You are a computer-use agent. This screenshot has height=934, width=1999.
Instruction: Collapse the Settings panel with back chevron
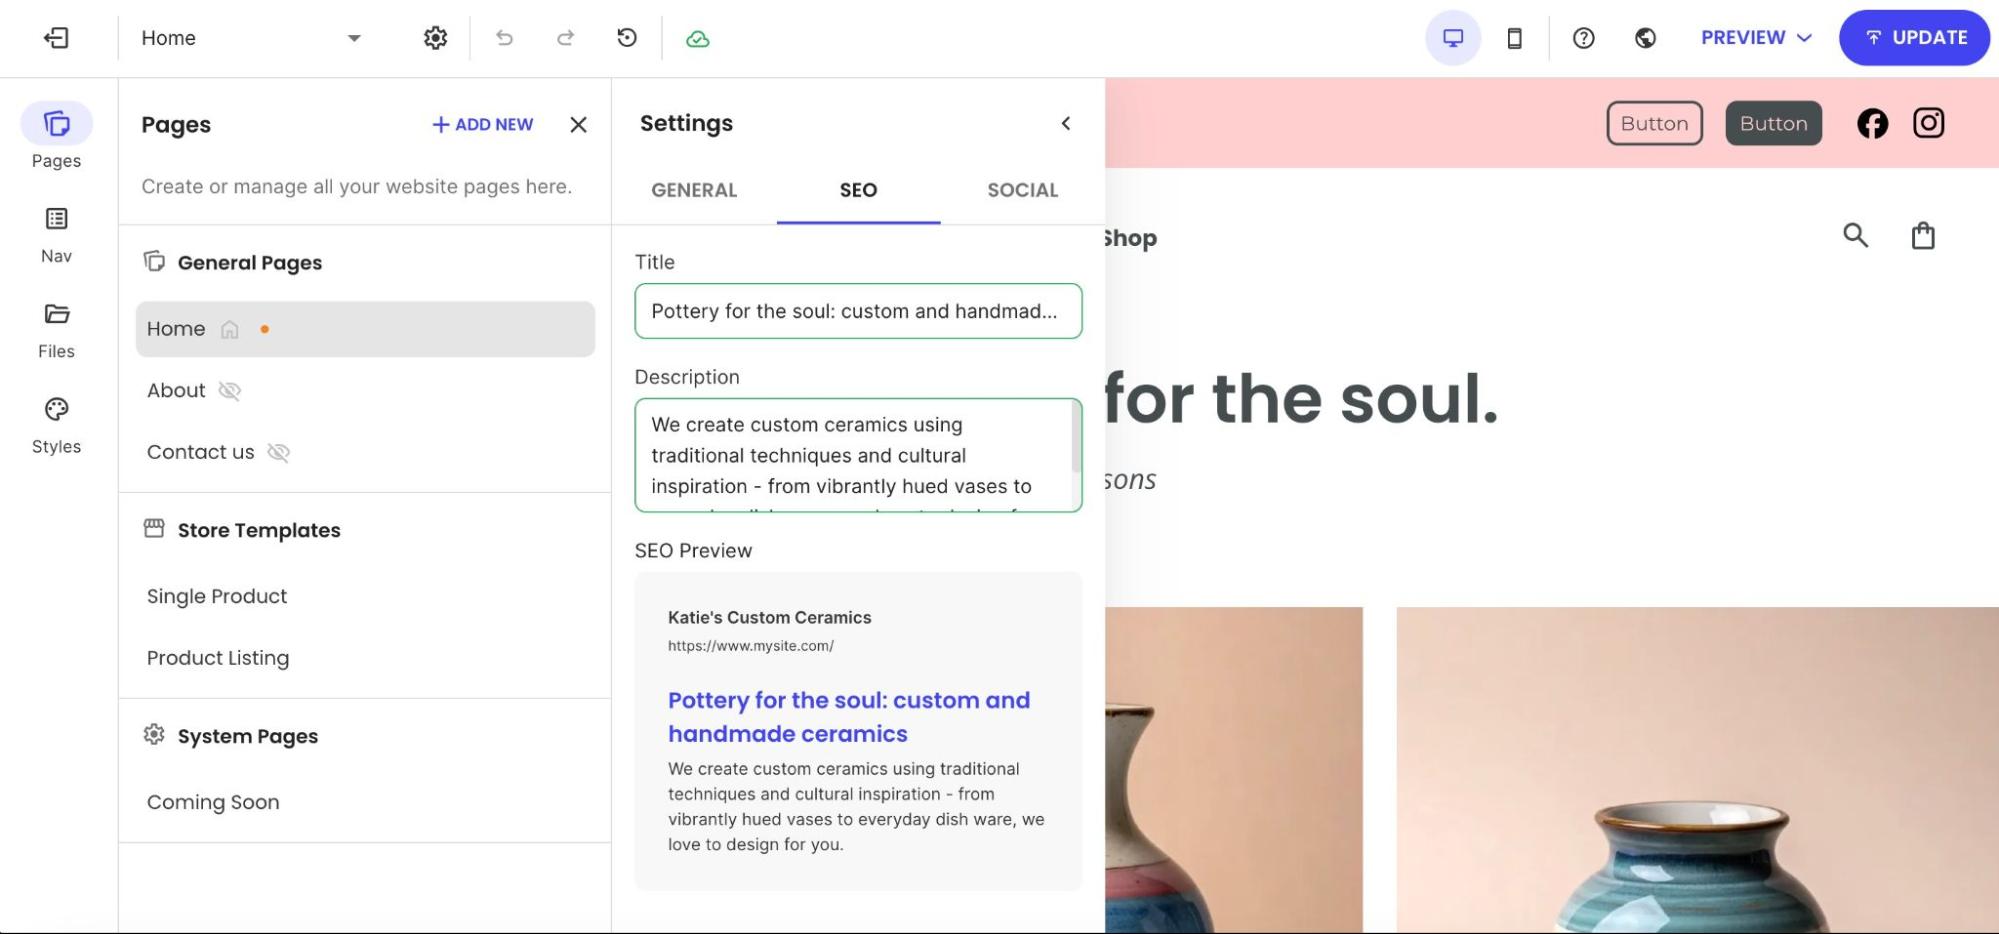[x=1066, y=123]
